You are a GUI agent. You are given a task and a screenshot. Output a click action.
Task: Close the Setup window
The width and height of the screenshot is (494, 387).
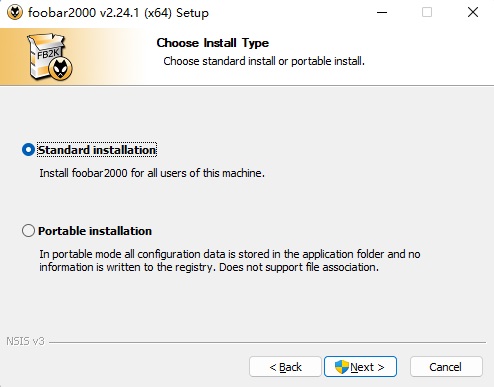coord(473,12)
